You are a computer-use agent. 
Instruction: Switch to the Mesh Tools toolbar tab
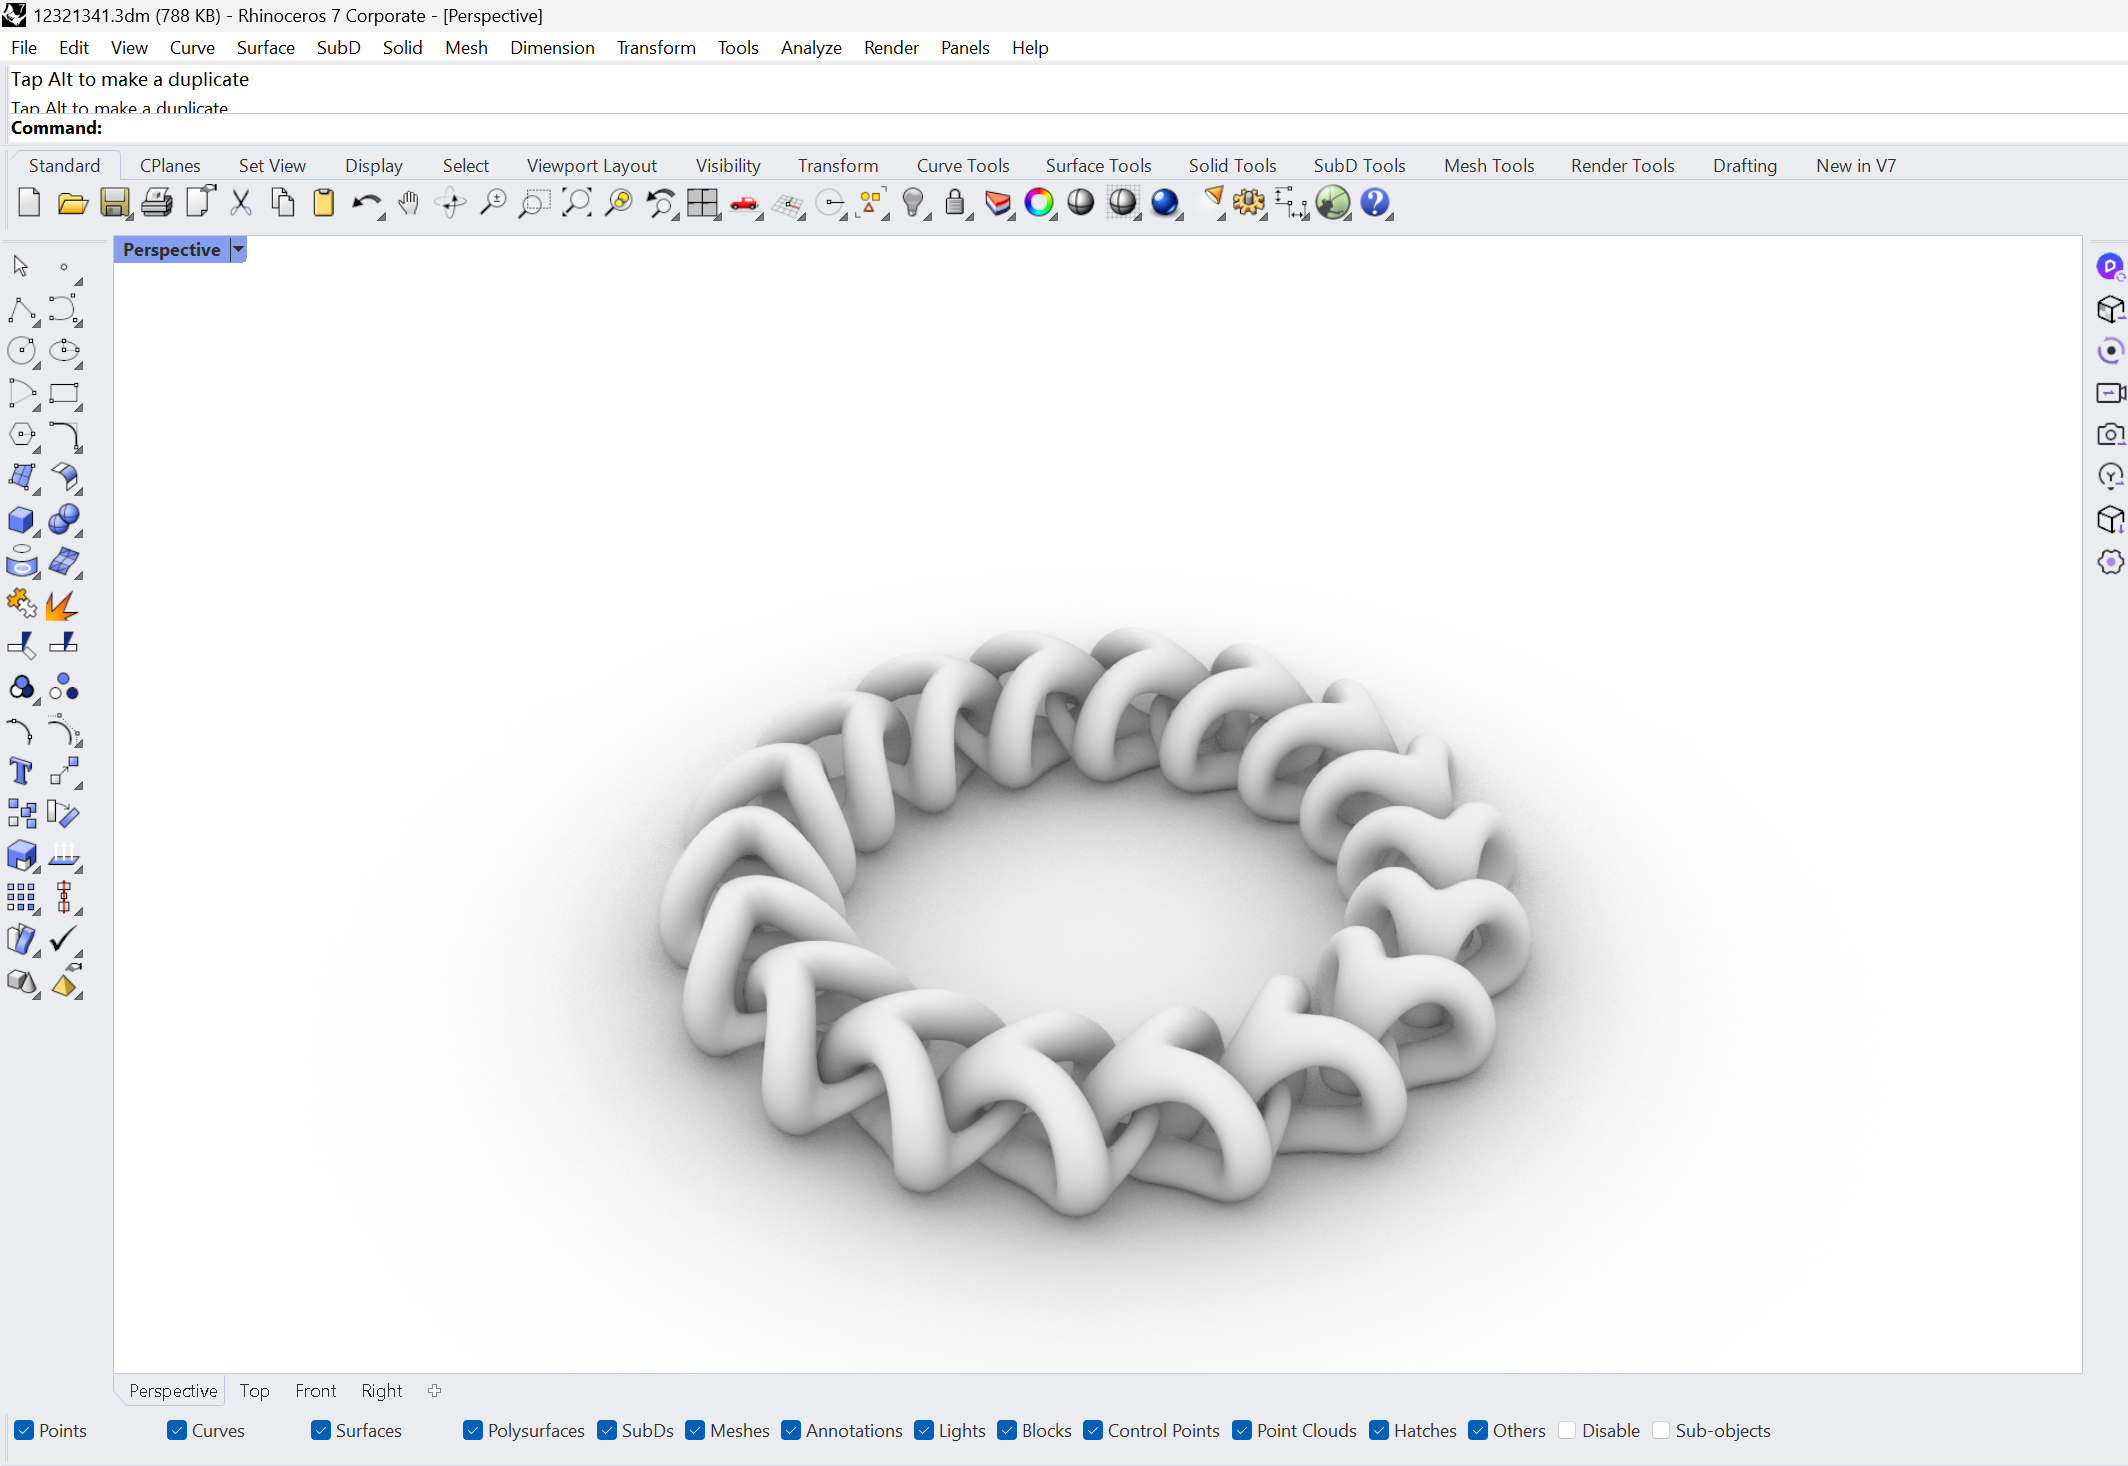pyautogui.click(x=1488, y=165)
